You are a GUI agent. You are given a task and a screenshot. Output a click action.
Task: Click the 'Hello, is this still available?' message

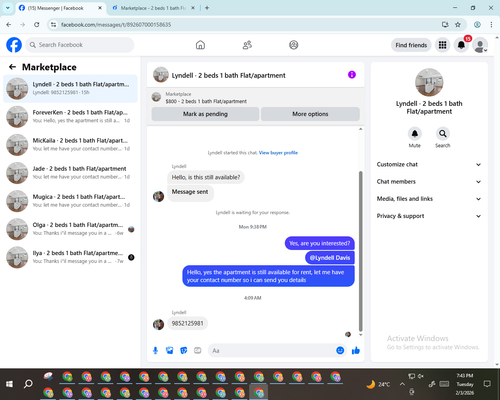tap(206, 177)
